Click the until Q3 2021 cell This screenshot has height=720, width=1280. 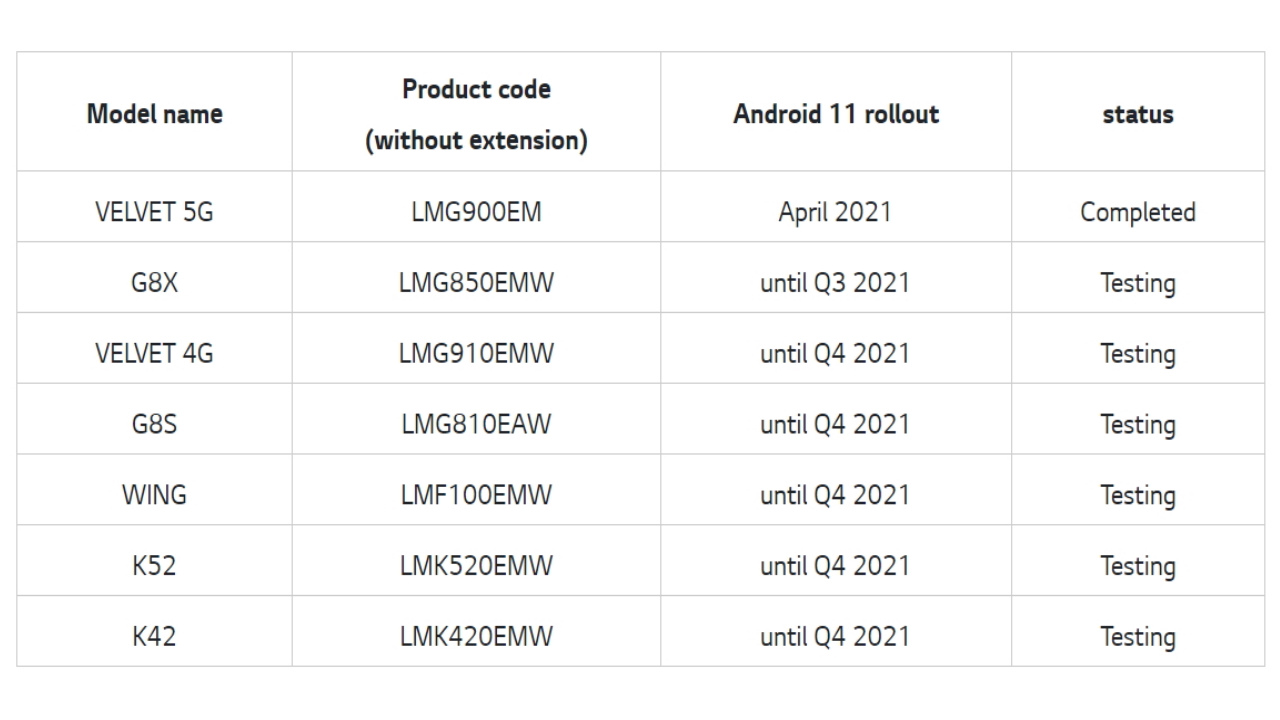point(835,283)
